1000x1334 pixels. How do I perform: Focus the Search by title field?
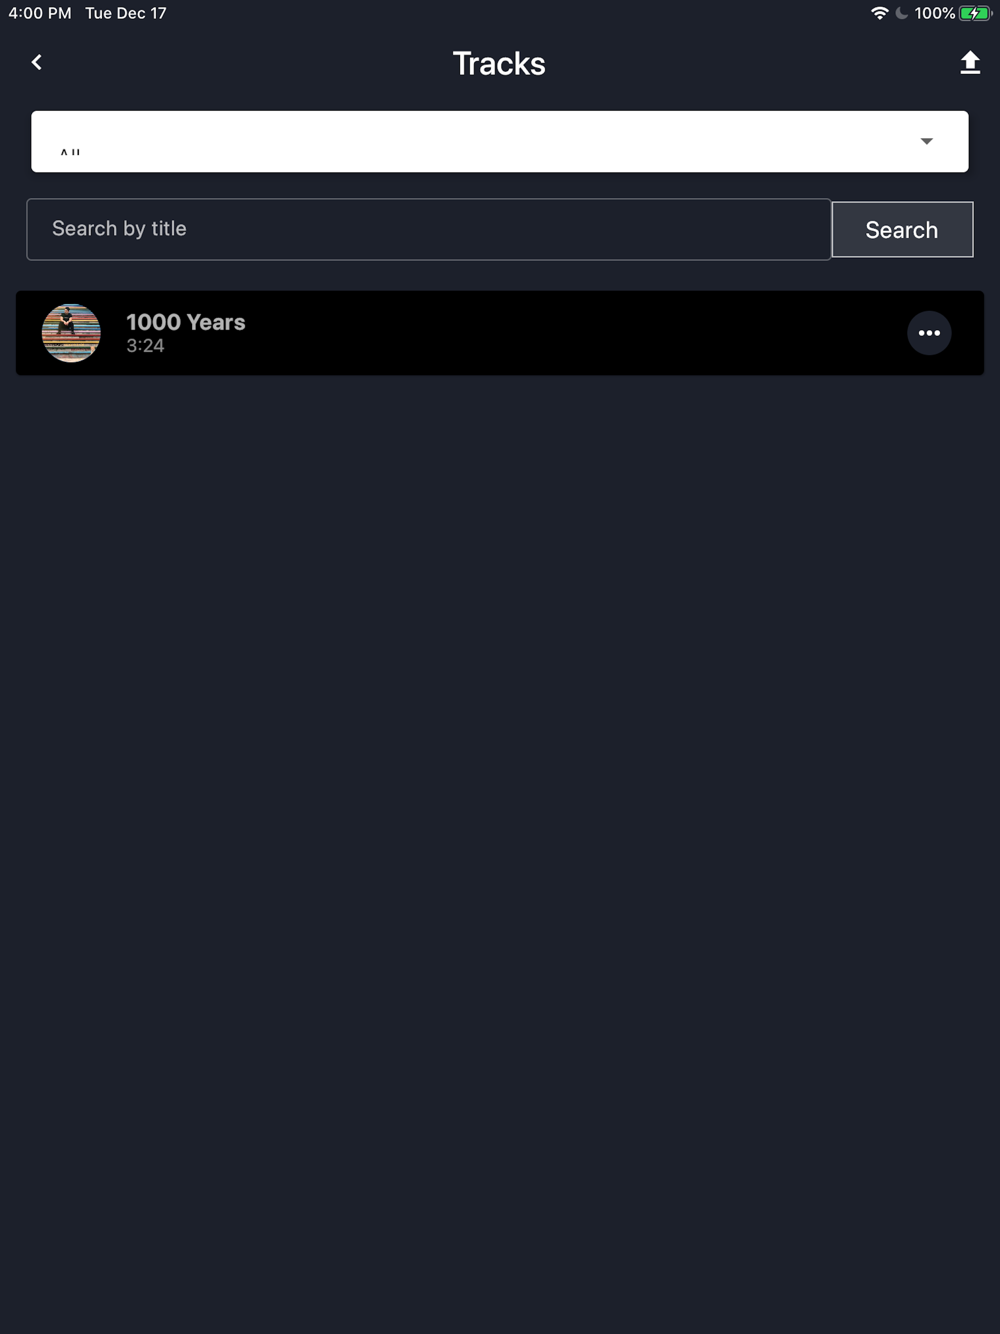point(429,229)
